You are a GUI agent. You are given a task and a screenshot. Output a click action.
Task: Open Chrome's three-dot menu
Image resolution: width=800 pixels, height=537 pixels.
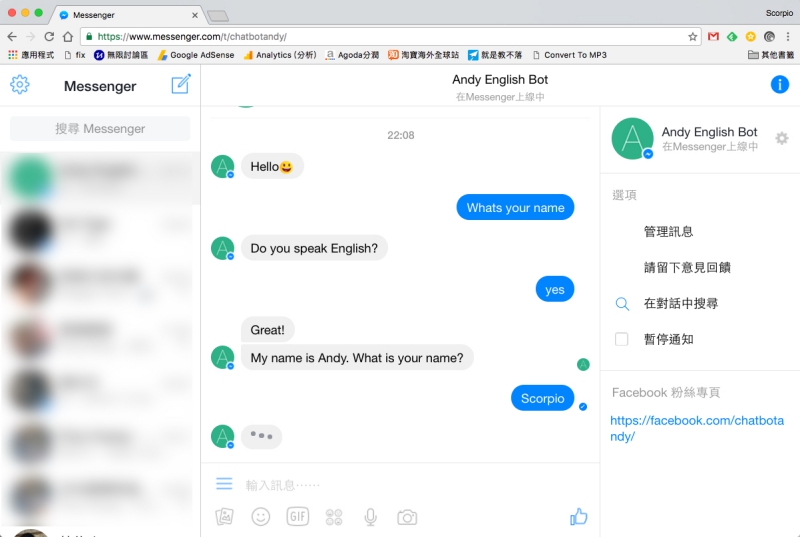788,37
